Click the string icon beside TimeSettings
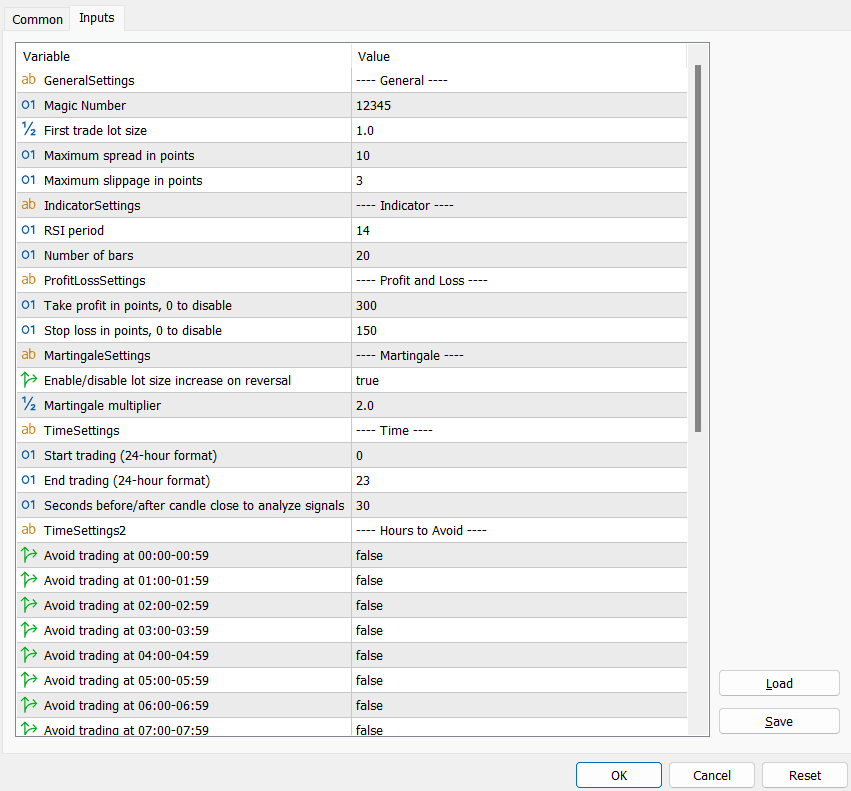Screen dimensions: 851x791 pos(29,429)
